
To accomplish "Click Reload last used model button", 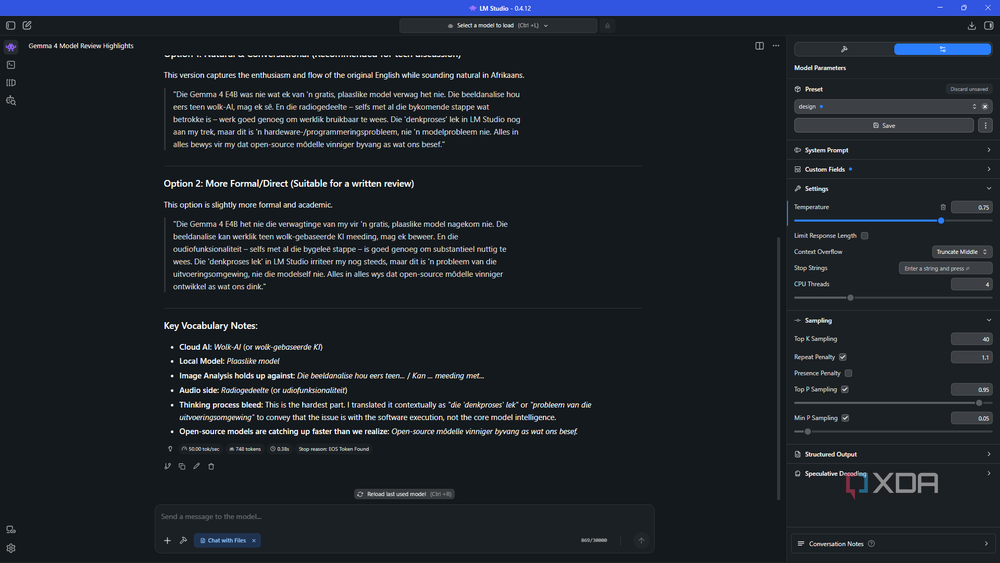I will click(x=404, y=494).
